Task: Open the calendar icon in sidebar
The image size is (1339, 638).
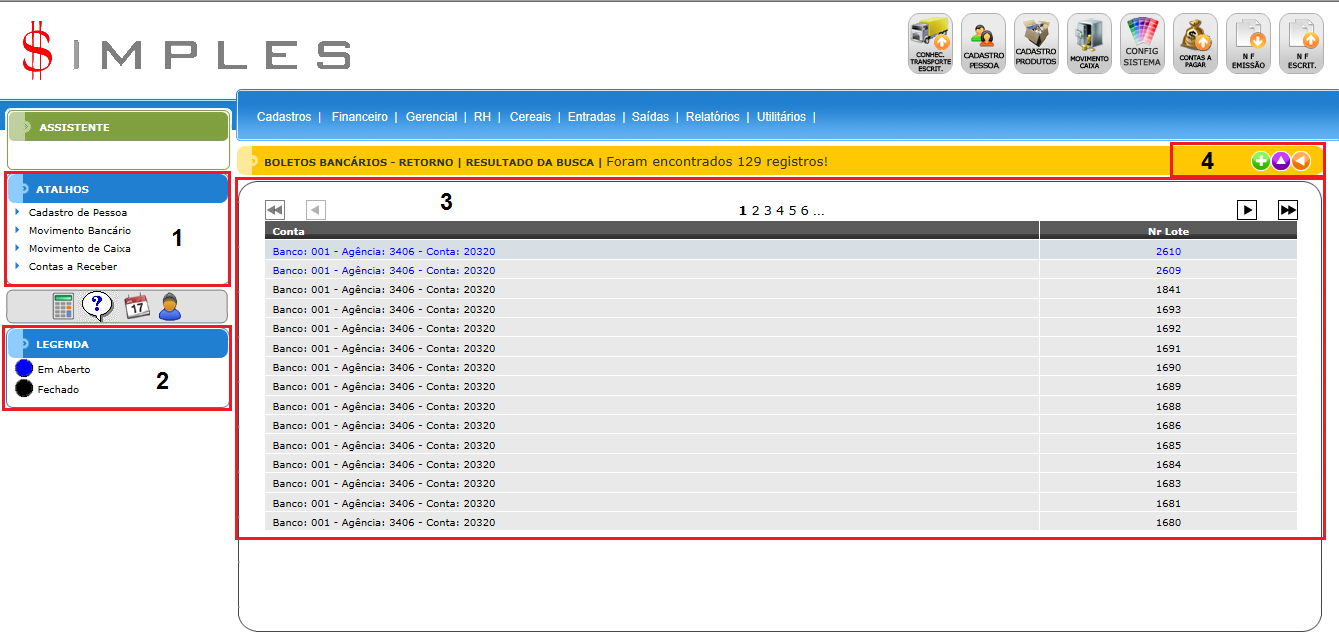Action: [x=136, y=306]
